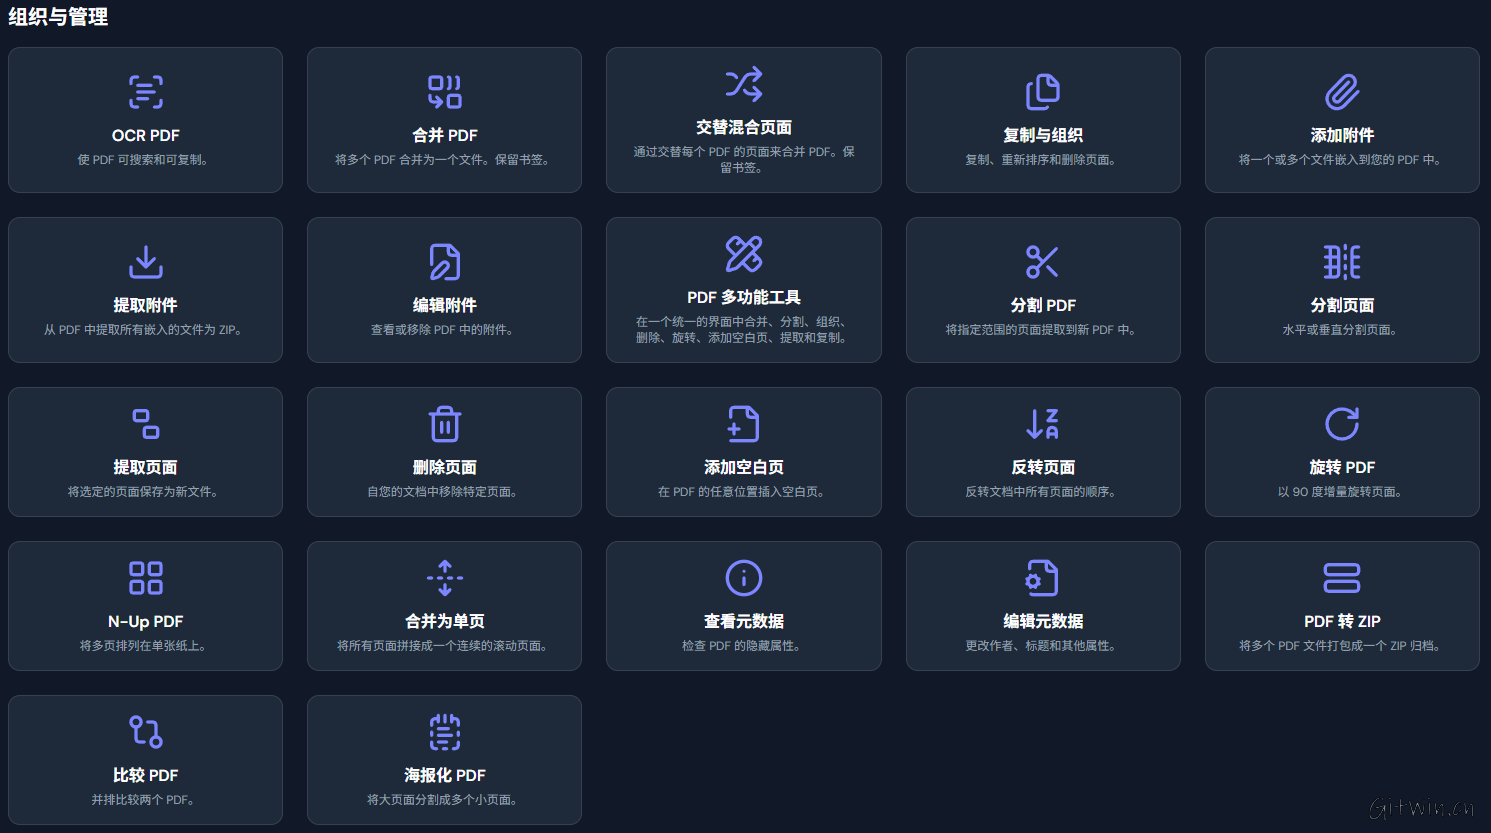
Task: Open the 分割页面 tool title
Action: (1342, 305)
